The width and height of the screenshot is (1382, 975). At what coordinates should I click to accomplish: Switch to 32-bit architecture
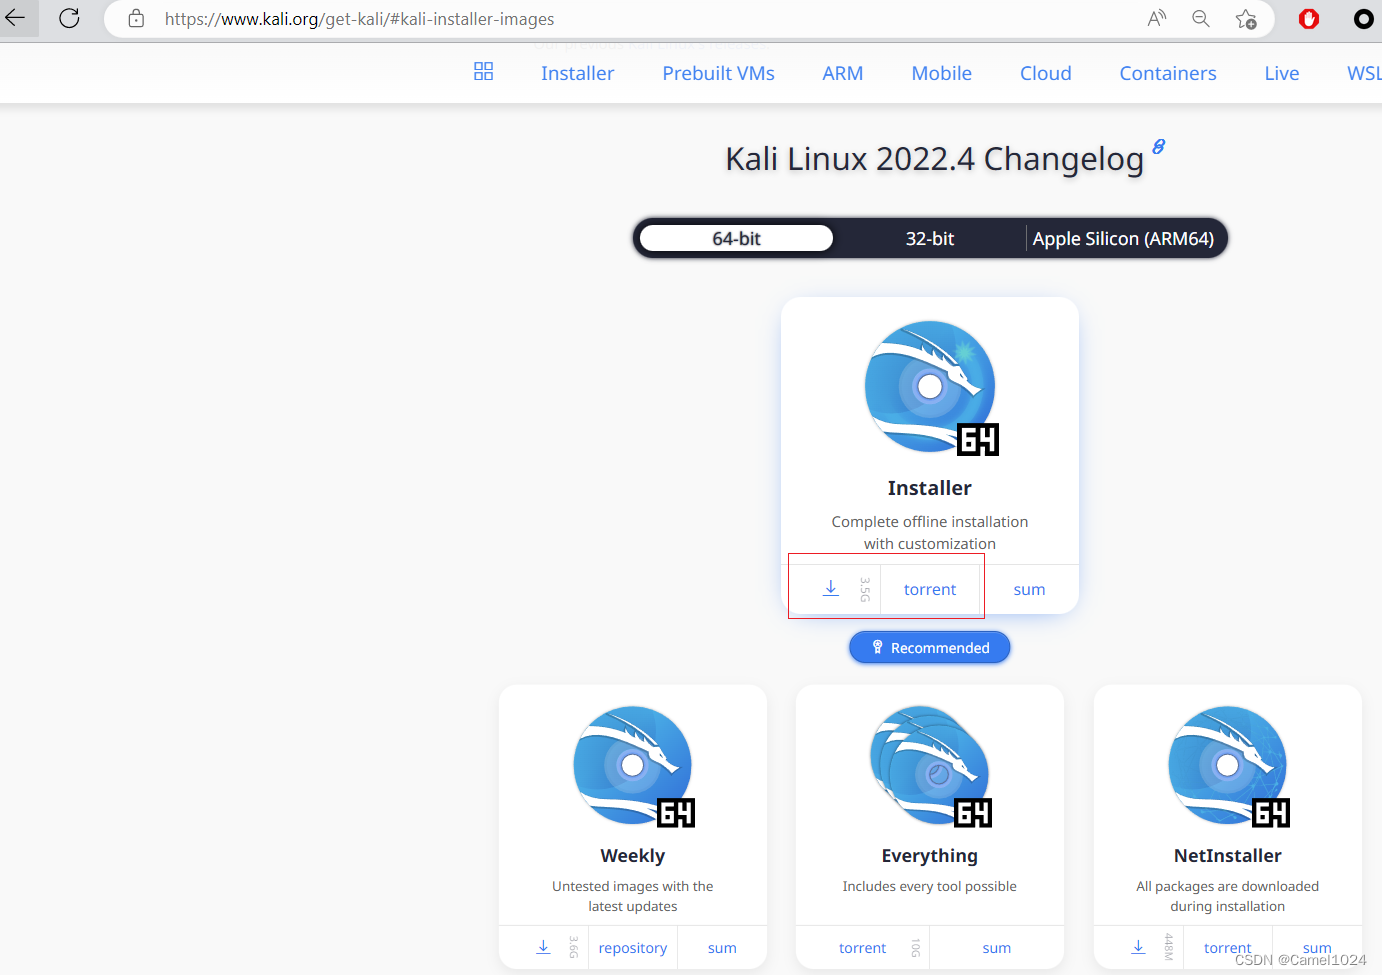pyautogui.click(x=930, y=238)
